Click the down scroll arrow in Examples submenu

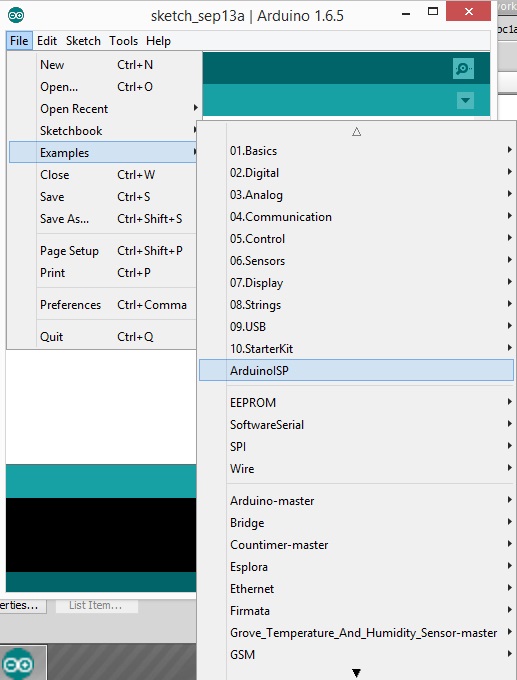click(357, 673)
